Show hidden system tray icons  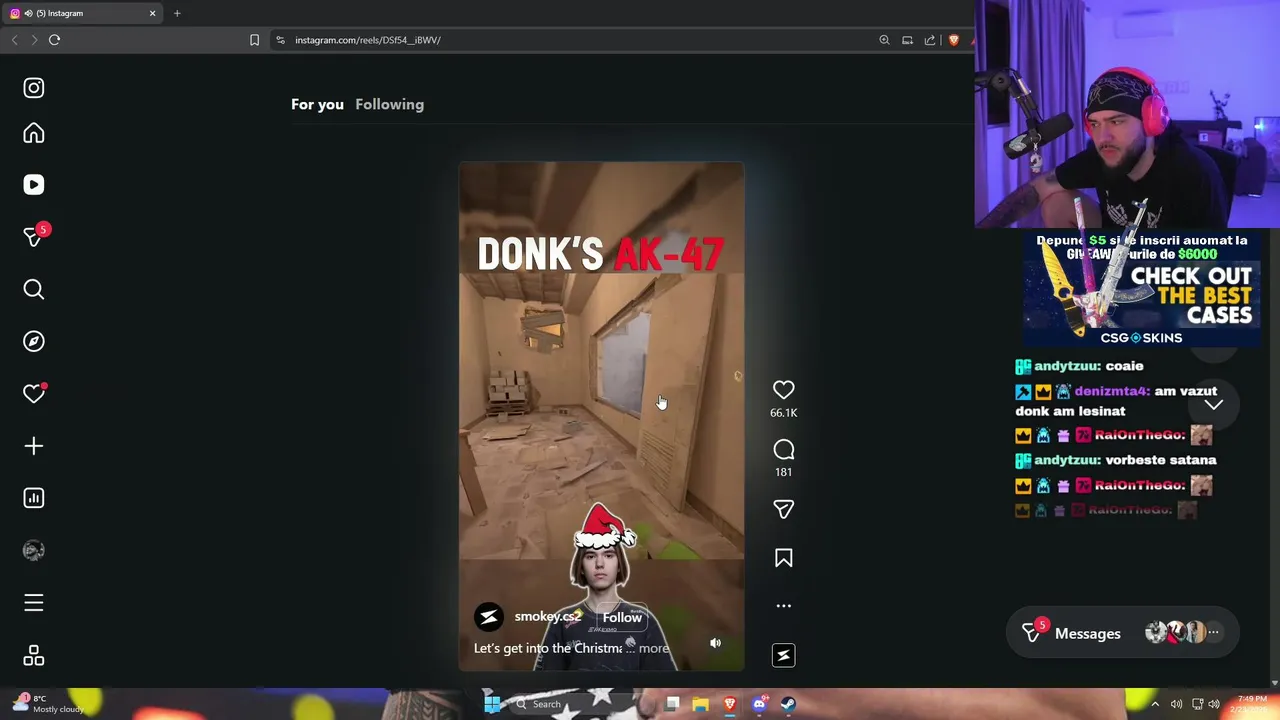[x=1155, y=704]
